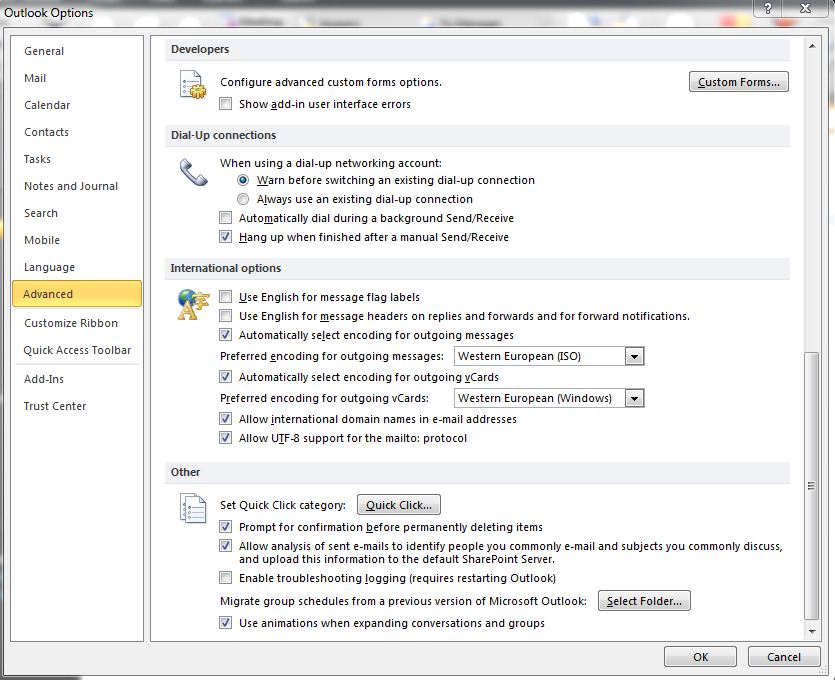Select Always use an existing dial-up connection
835x680 pixels.
tap(243, 199)
